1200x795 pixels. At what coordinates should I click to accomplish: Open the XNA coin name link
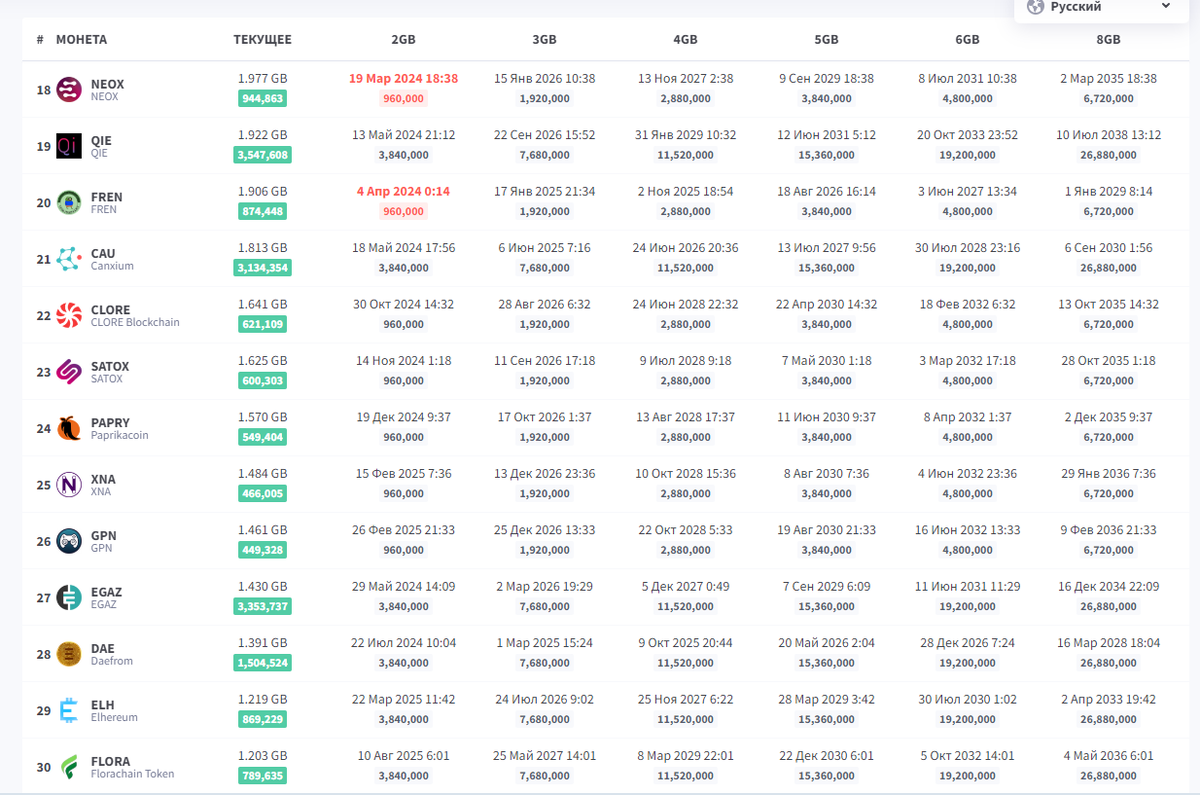tap(103, 479)
